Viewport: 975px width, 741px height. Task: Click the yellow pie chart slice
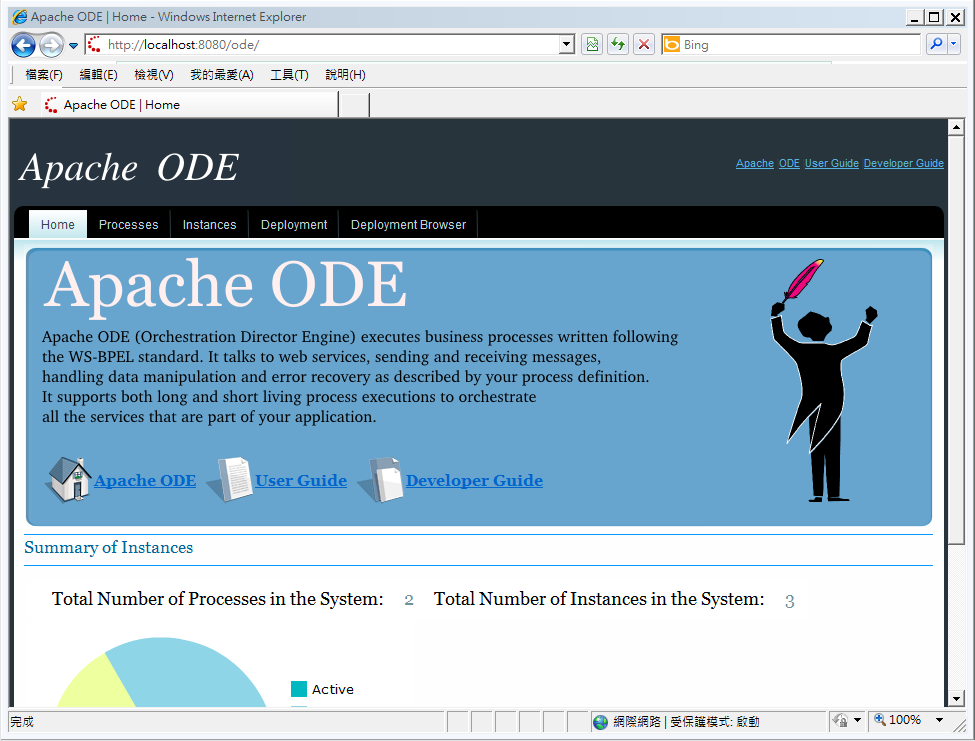coord(99,687)
